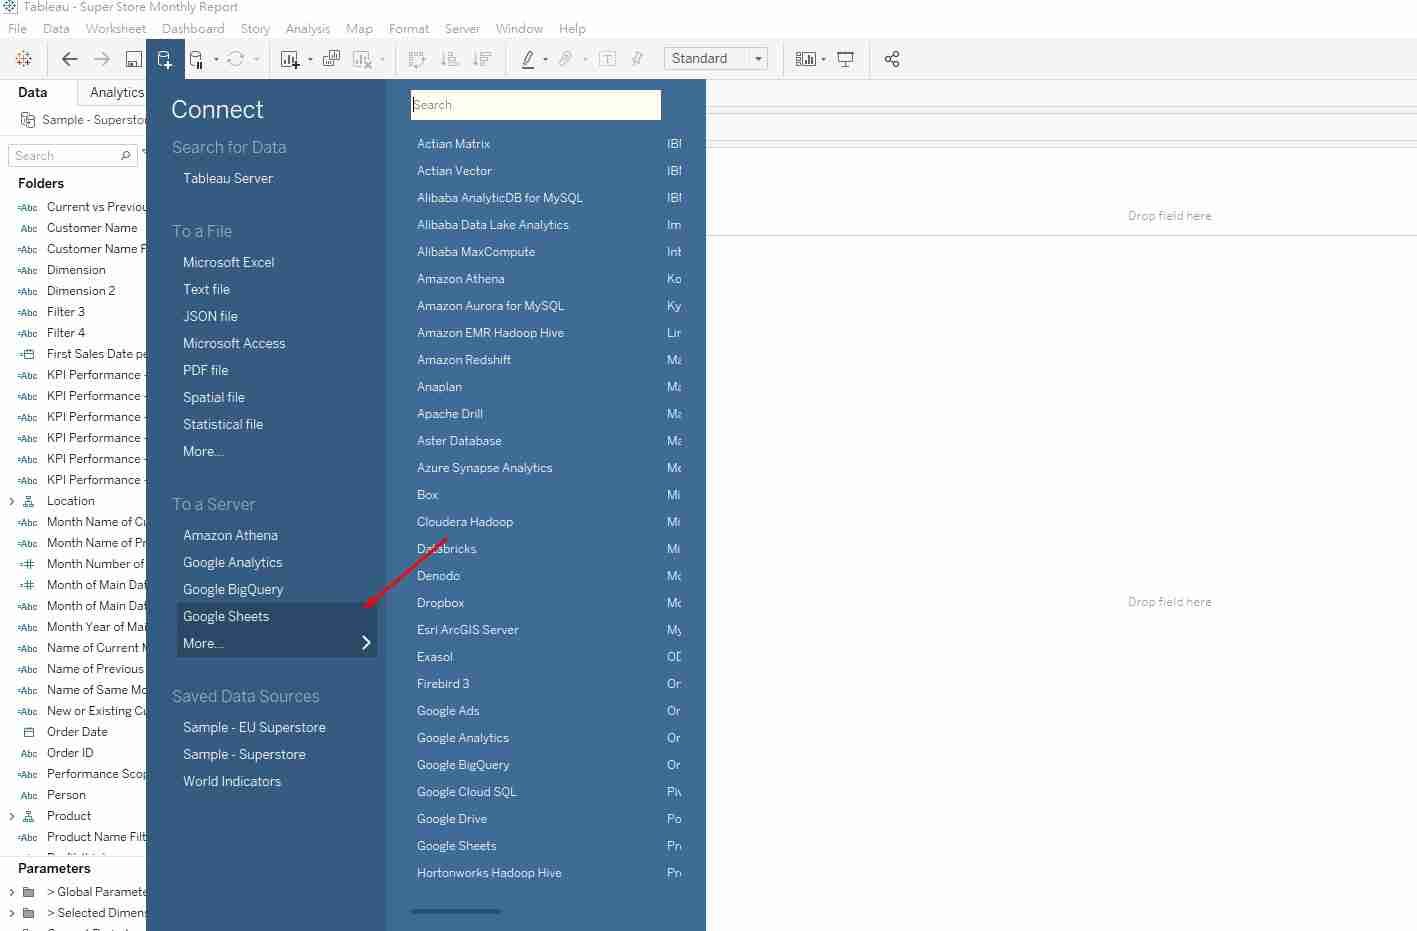Expand the Location hierarchy
The height and width of the screenshot is (931, 1417).
[x=12, y=501]
